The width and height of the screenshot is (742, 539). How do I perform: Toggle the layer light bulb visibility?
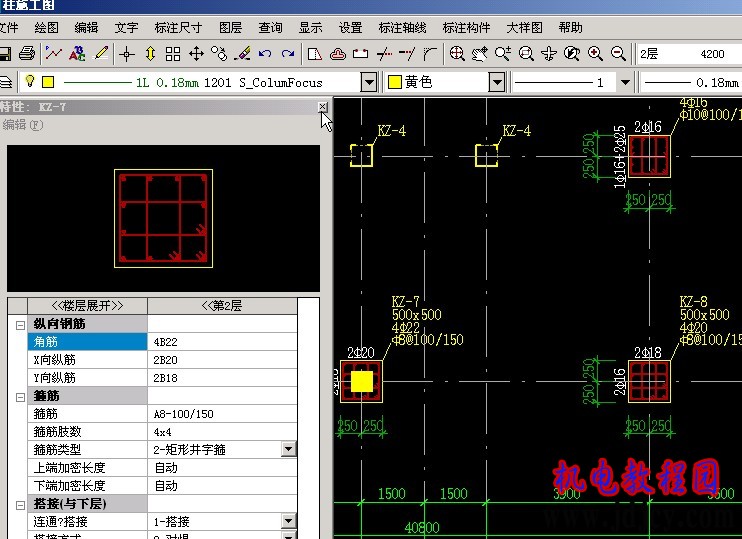point(30,82)
